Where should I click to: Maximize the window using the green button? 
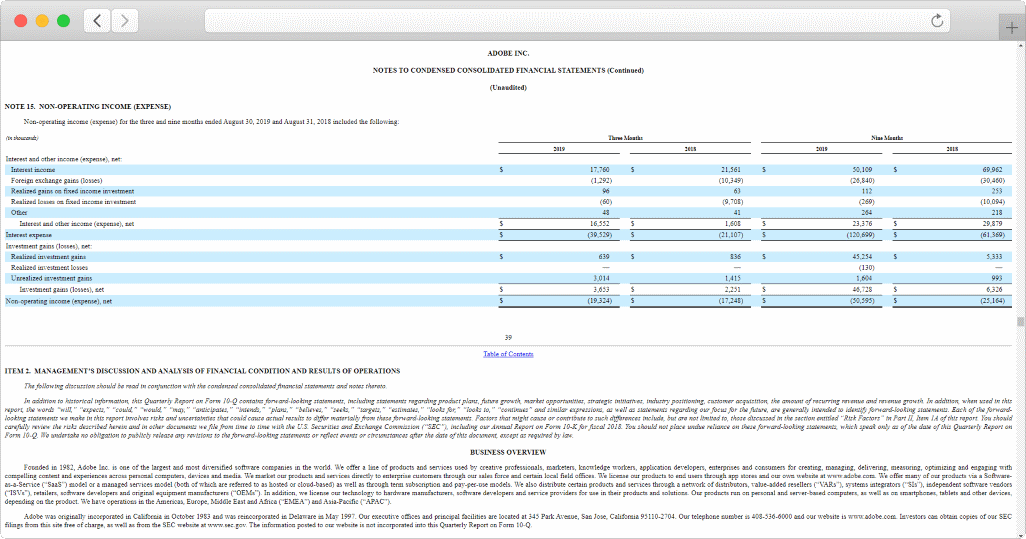tap(62, 20)
